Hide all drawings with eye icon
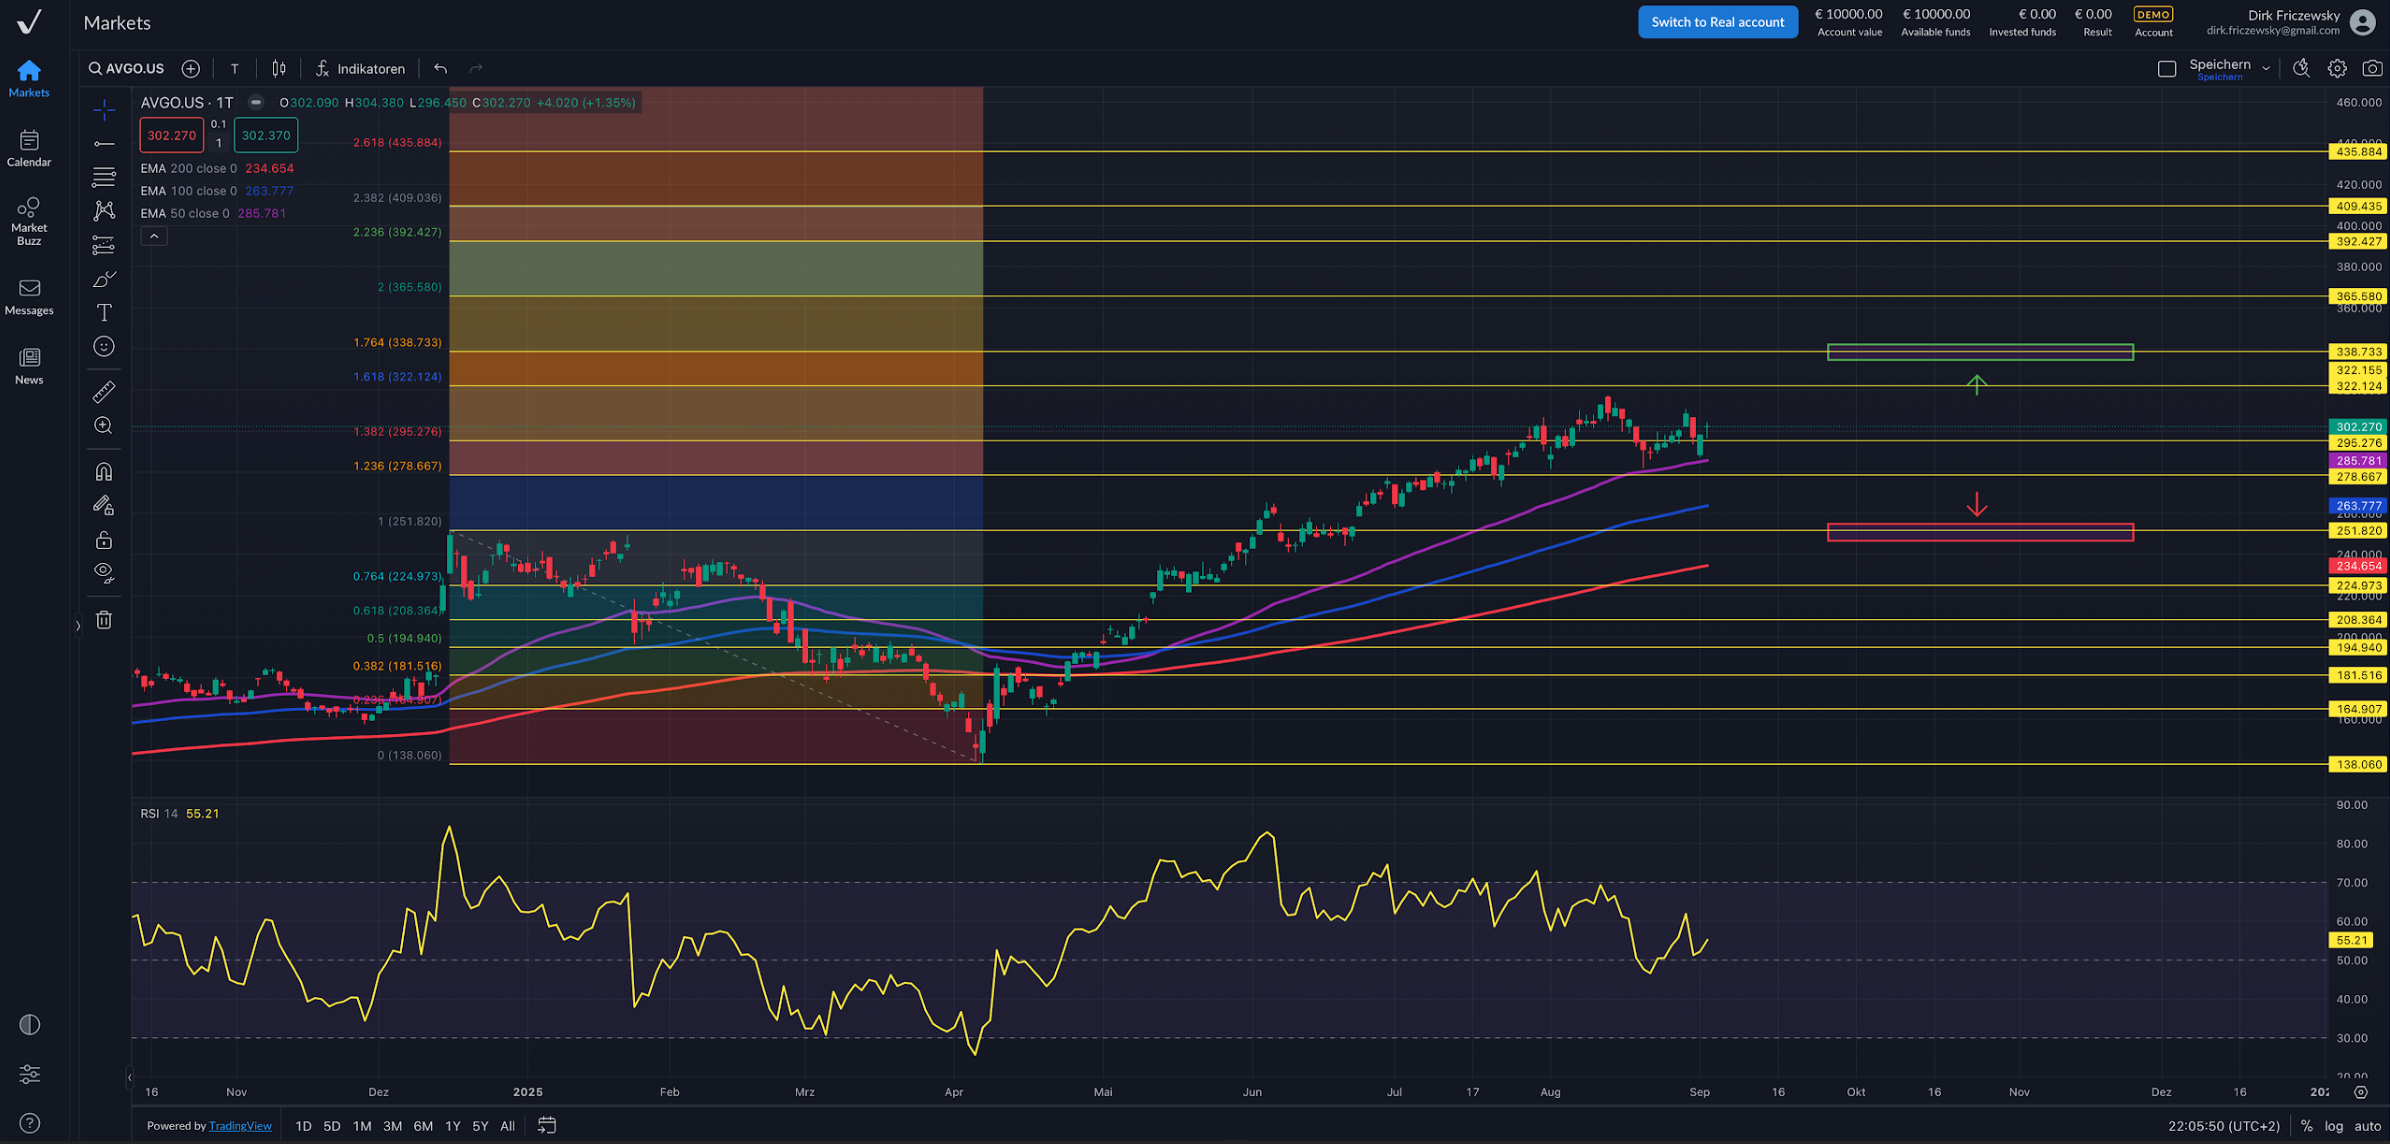The width and height of the screenshot is (2390, 1144). tap(104, 573)
